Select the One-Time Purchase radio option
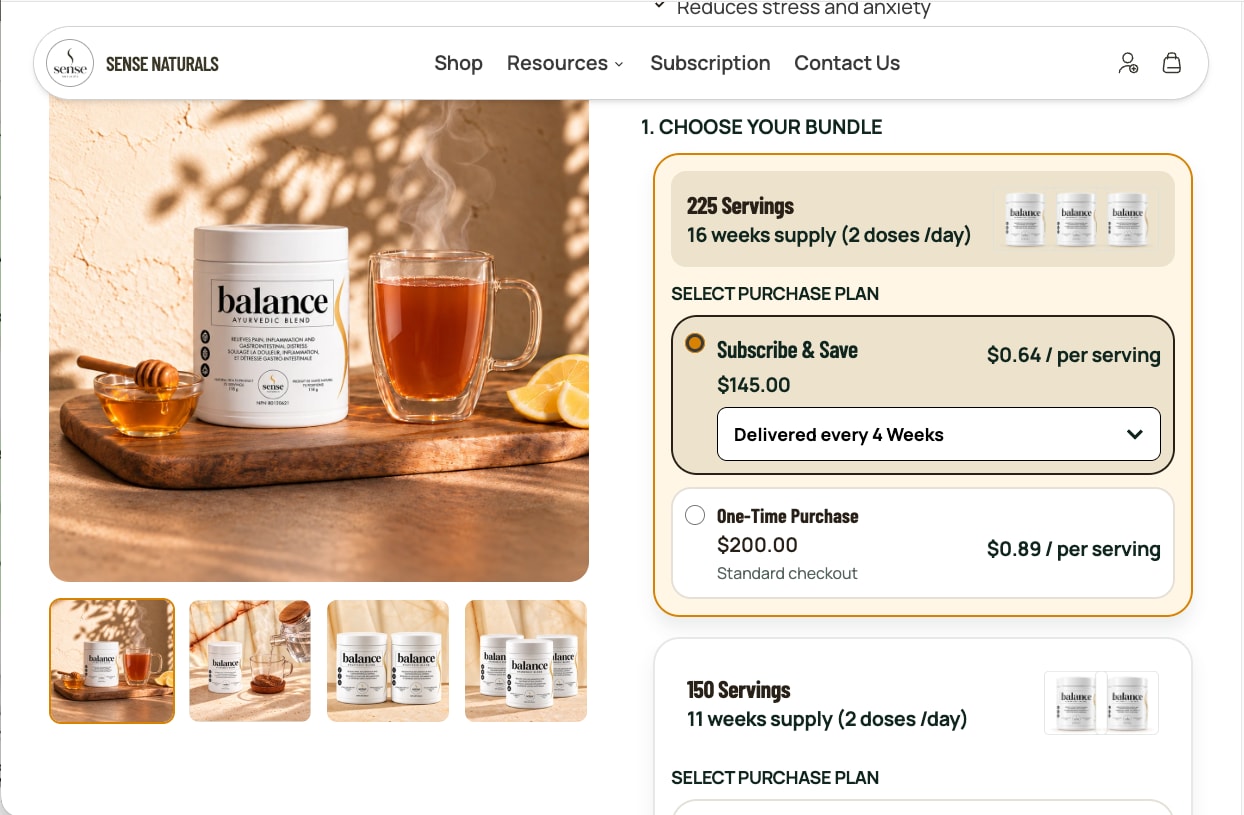Image resolution: width=1244 pixels, height=815 pixels. [695, 515]
